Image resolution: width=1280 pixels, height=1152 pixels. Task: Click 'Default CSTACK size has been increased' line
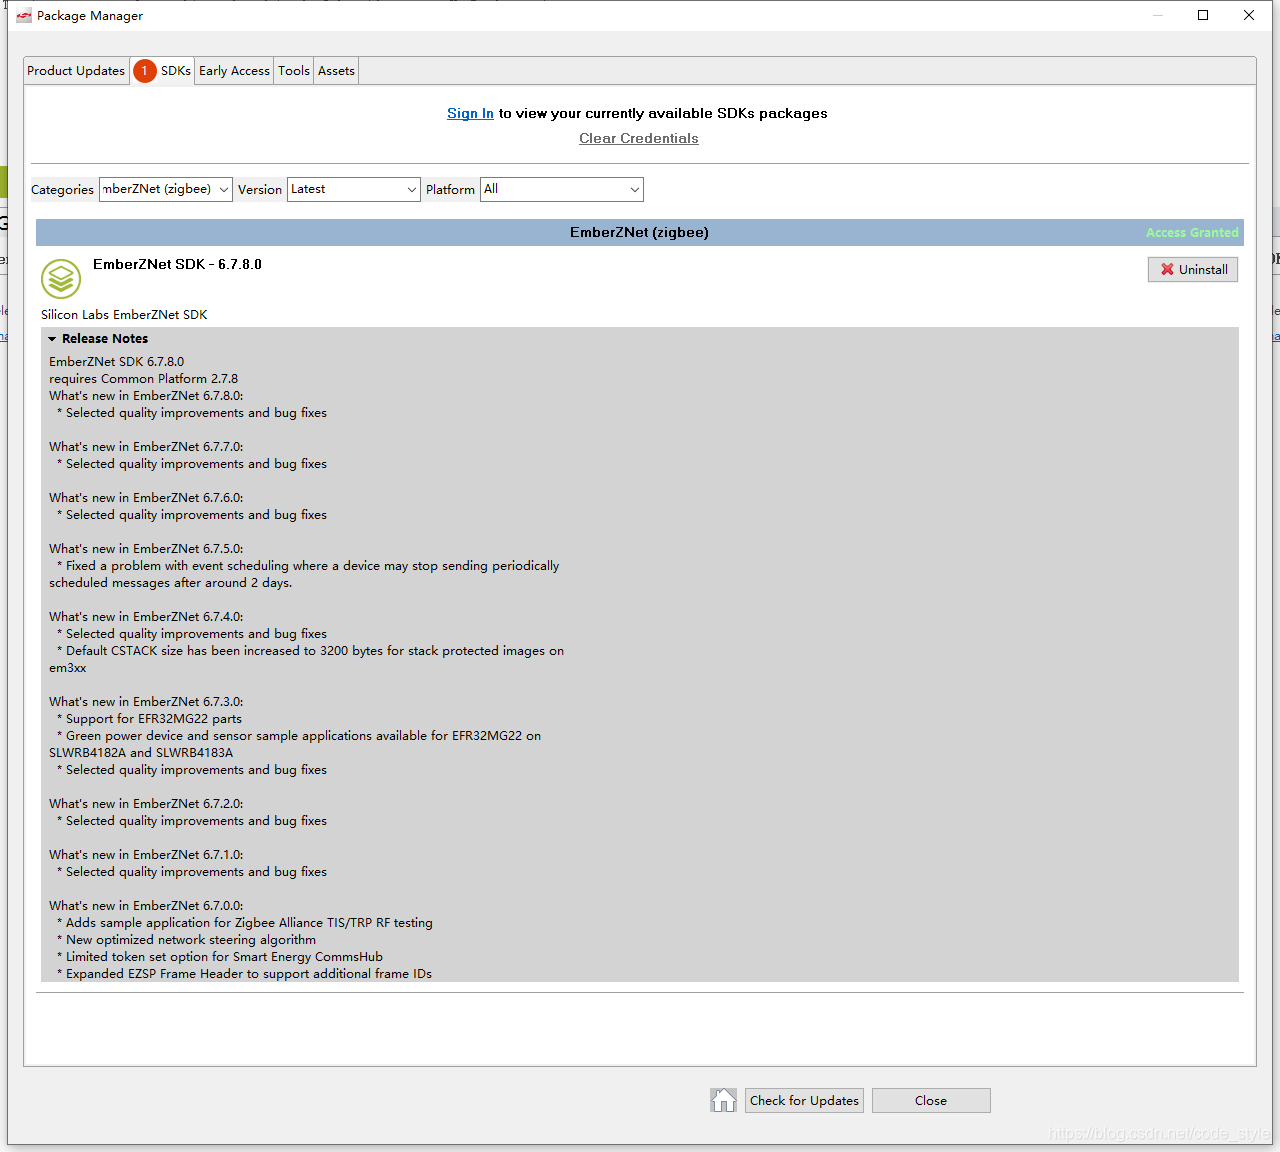(x=311, y=650)
